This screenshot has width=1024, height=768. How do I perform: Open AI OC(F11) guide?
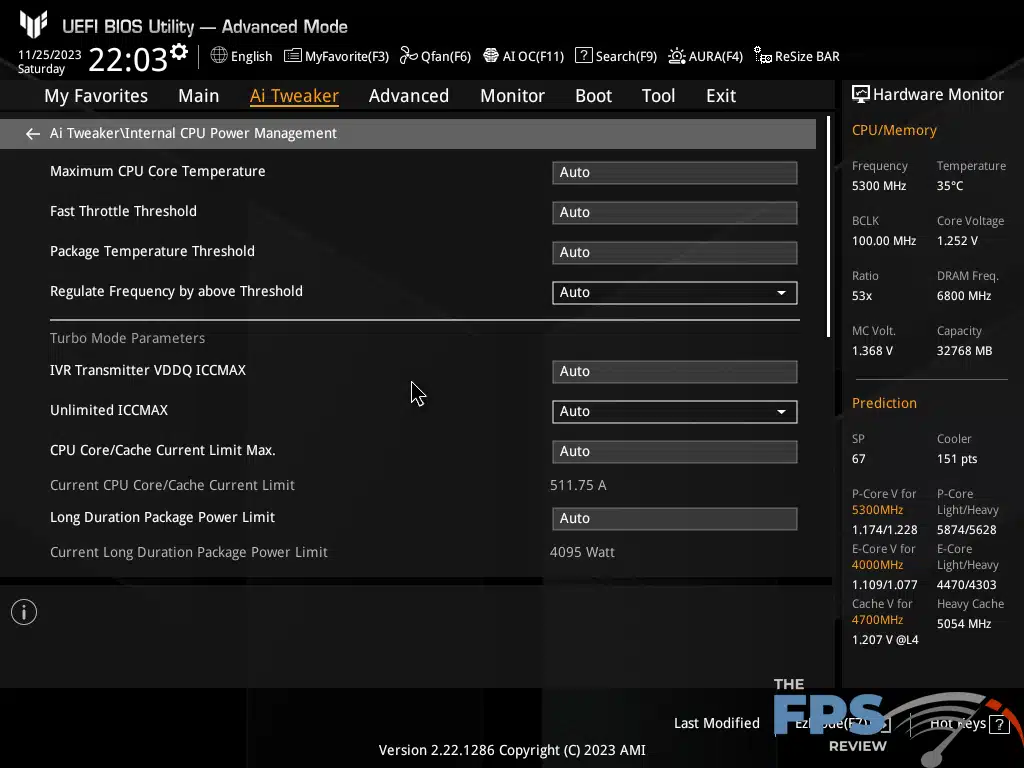tap(524, 56)
